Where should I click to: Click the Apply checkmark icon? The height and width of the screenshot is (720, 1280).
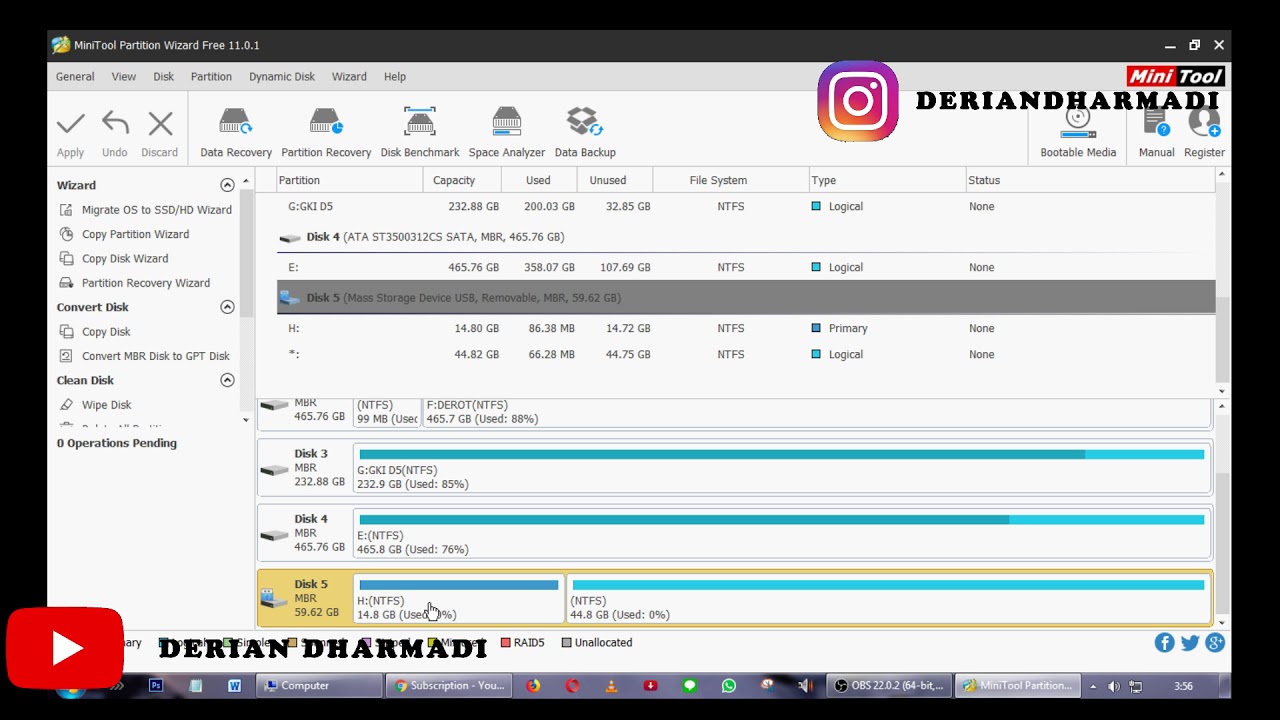(70, 124)
